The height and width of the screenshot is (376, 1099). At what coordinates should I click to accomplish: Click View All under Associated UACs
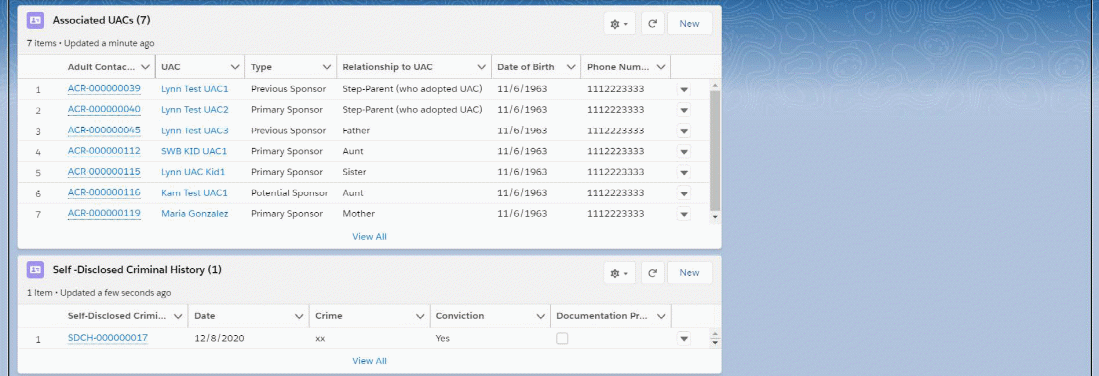(369, 236)
